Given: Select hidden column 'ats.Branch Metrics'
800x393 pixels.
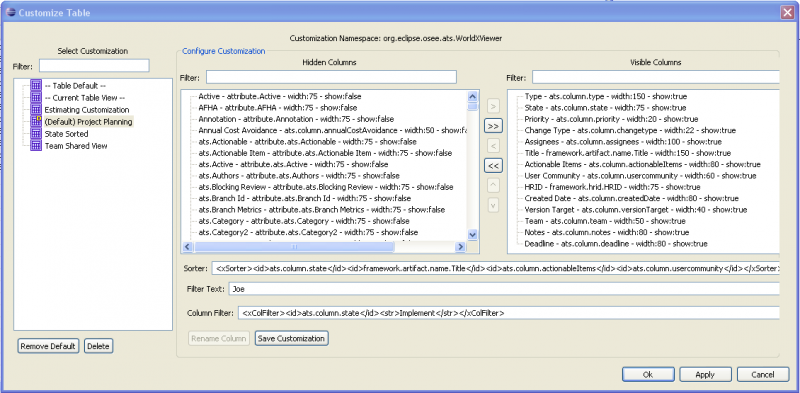Looking at the screenshot, I should (x=321, y=209).
